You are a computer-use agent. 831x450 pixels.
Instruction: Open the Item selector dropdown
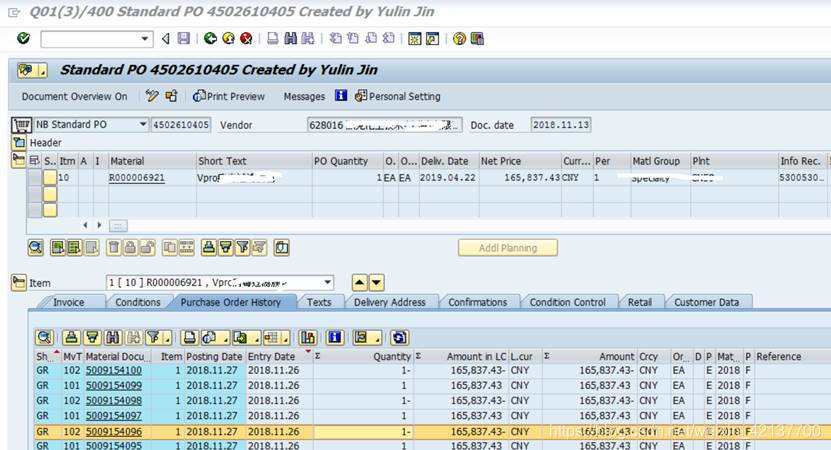pyautogui.click(x=328, y=283)
